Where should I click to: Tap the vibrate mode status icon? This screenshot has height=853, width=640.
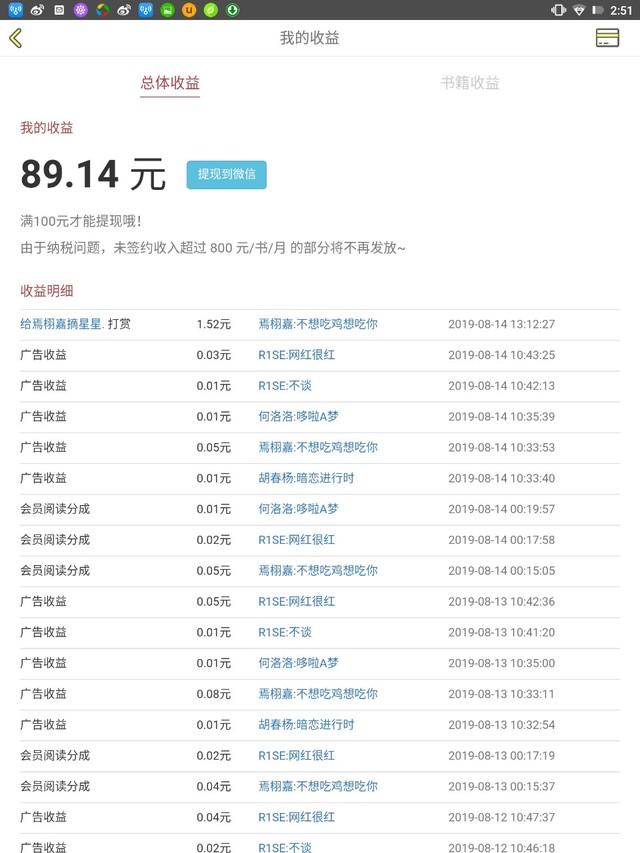(558, 10)
